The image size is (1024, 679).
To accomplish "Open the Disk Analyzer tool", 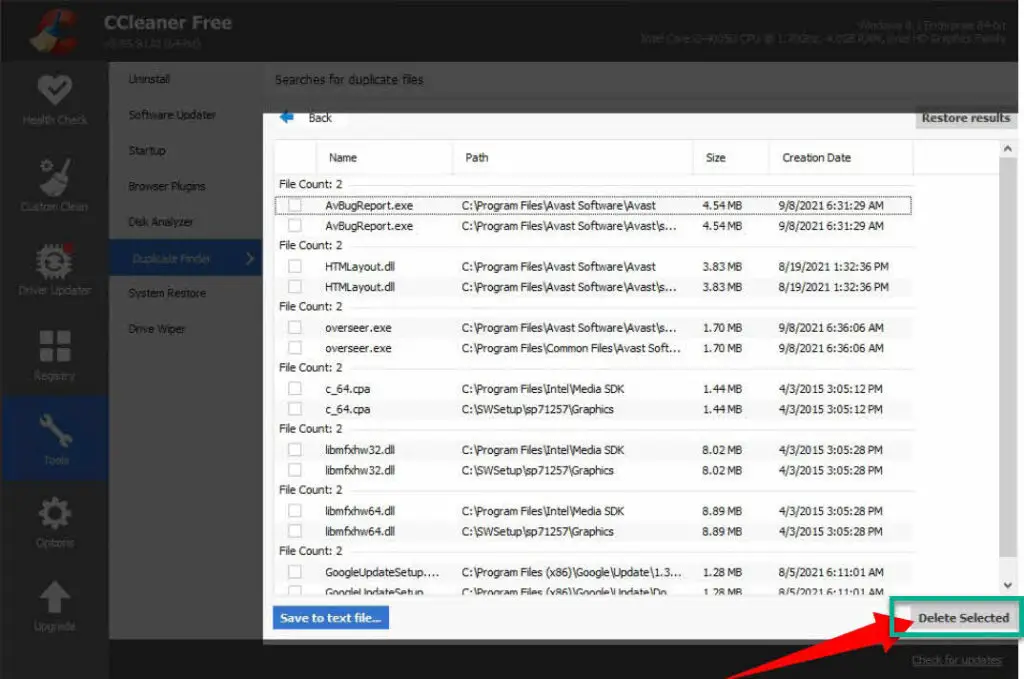I will [x=161, y=222].
